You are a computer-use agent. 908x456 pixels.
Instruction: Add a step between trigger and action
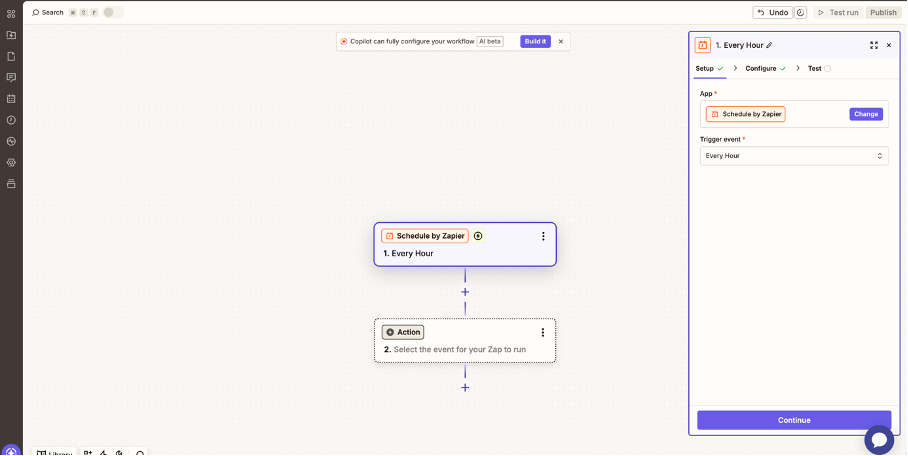point(465,292)
